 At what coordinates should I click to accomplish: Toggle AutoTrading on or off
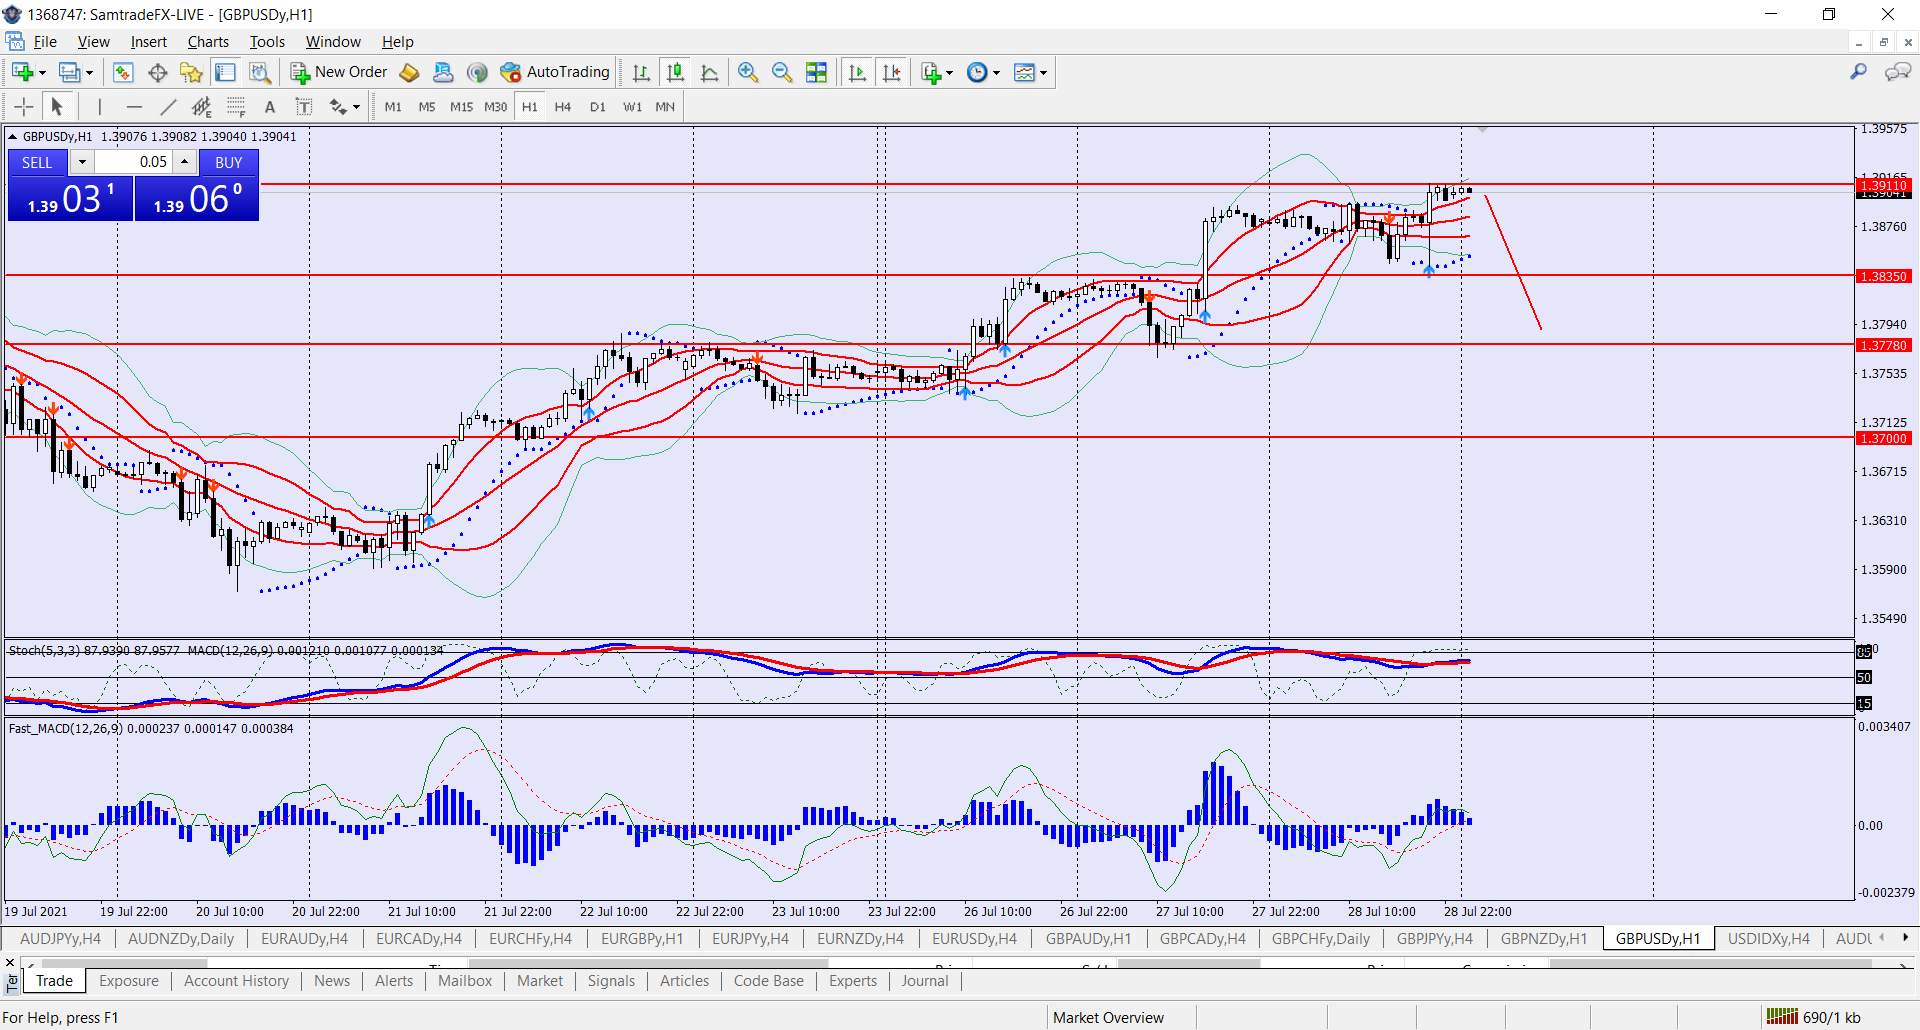[556, 72]
